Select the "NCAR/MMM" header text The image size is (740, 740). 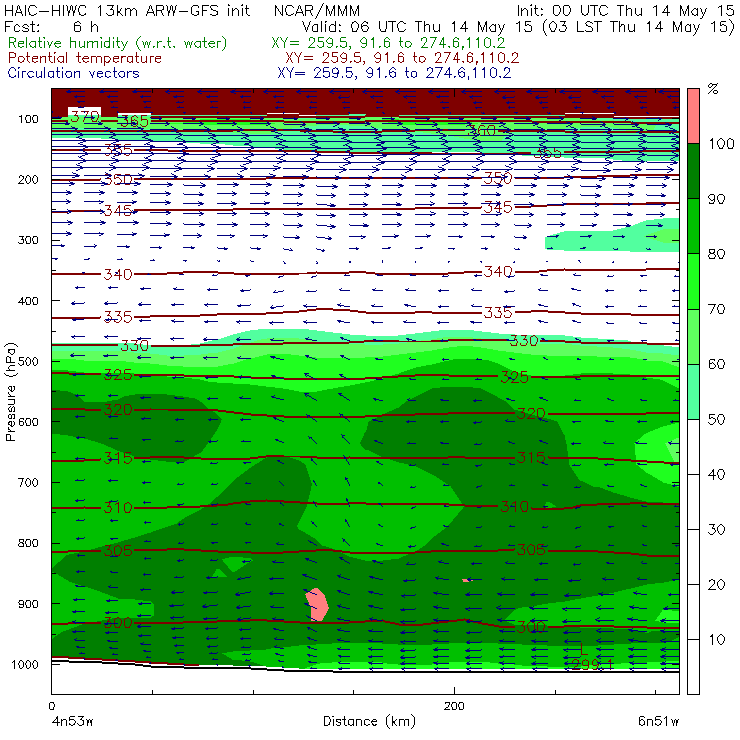pos(317,10)
